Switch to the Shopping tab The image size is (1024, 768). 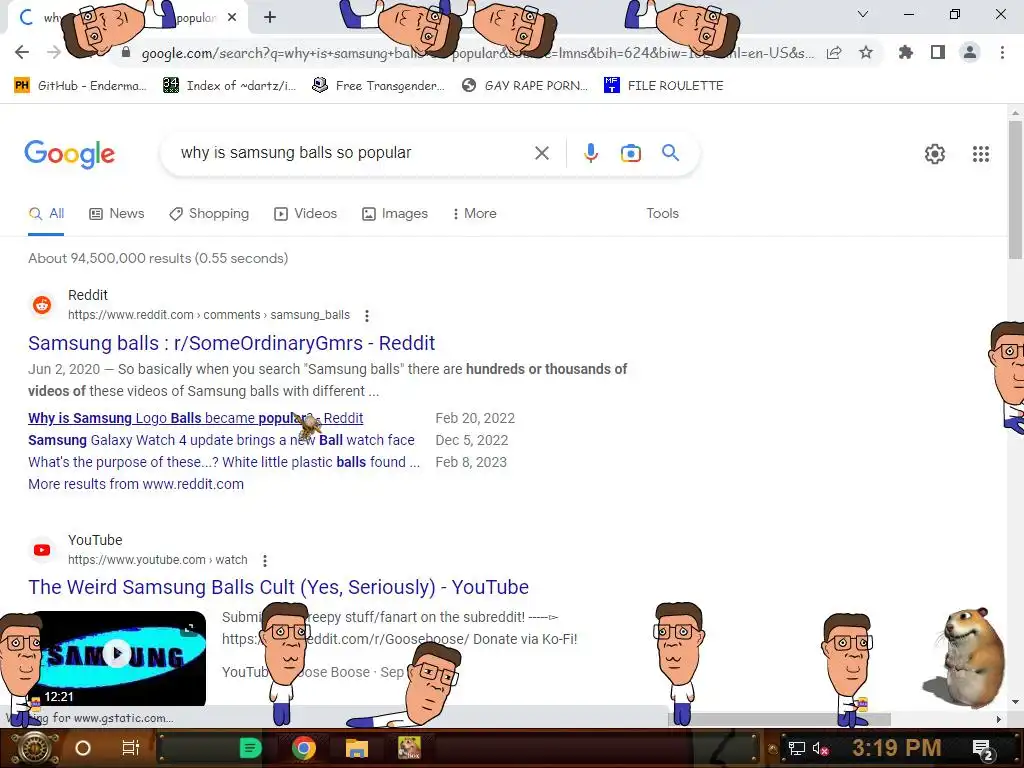[209, 214]
